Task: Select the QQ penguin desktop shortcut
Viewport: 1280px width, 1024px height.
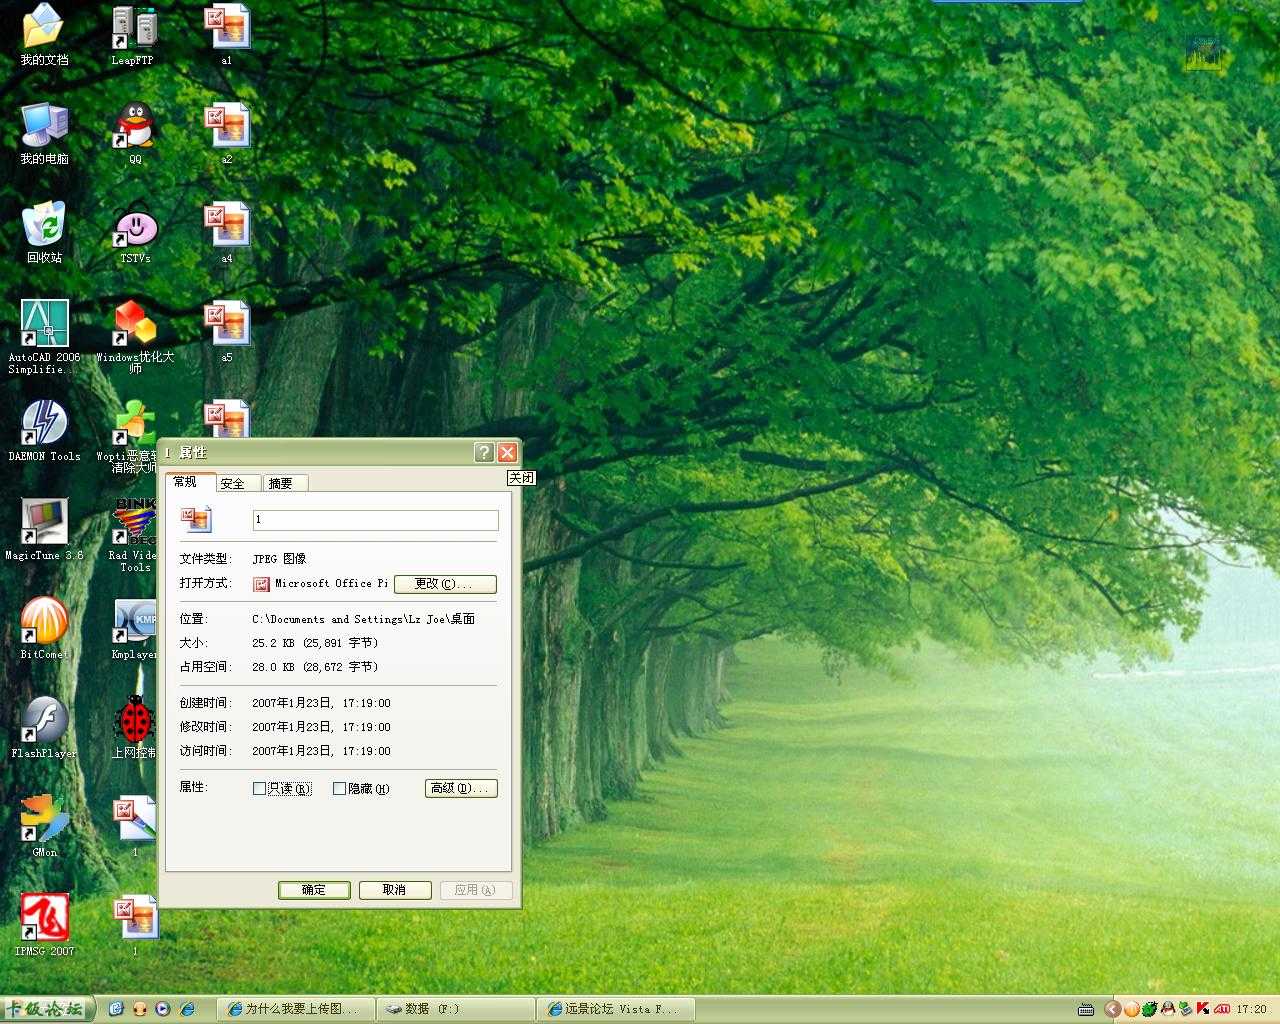Action: (135, 133)
